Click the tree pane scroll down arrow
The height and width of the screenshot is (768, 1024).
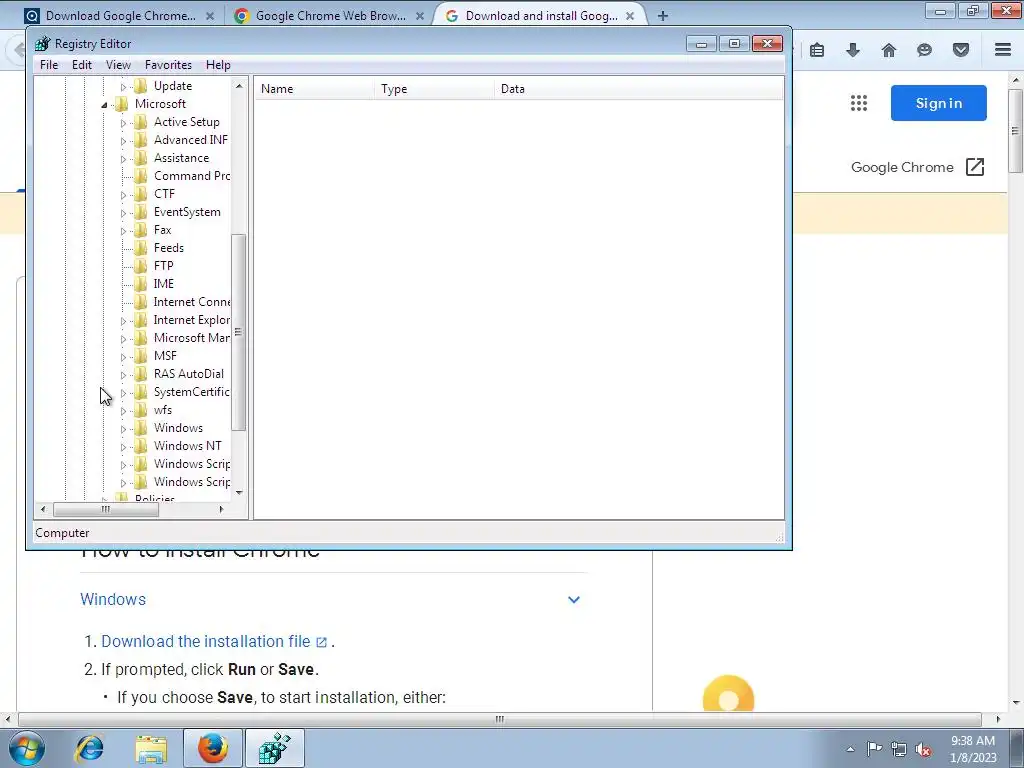click(239, 493)
